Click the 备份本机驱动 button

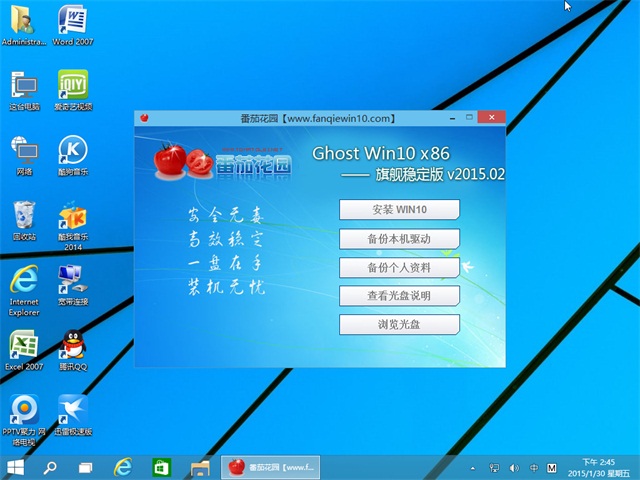click(x=399, y=239)
